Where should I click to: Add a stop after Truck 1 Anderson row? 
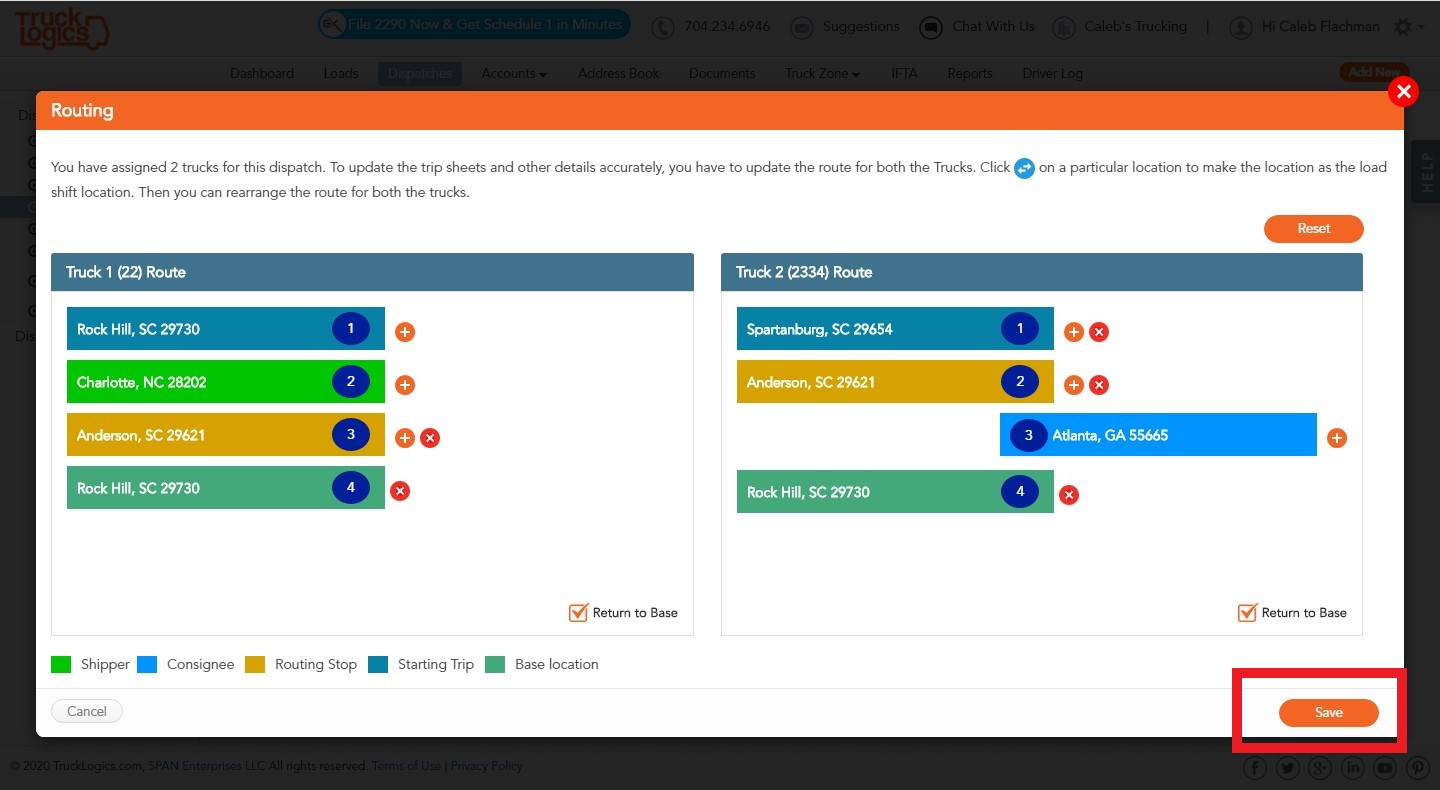tap(405, 438)
